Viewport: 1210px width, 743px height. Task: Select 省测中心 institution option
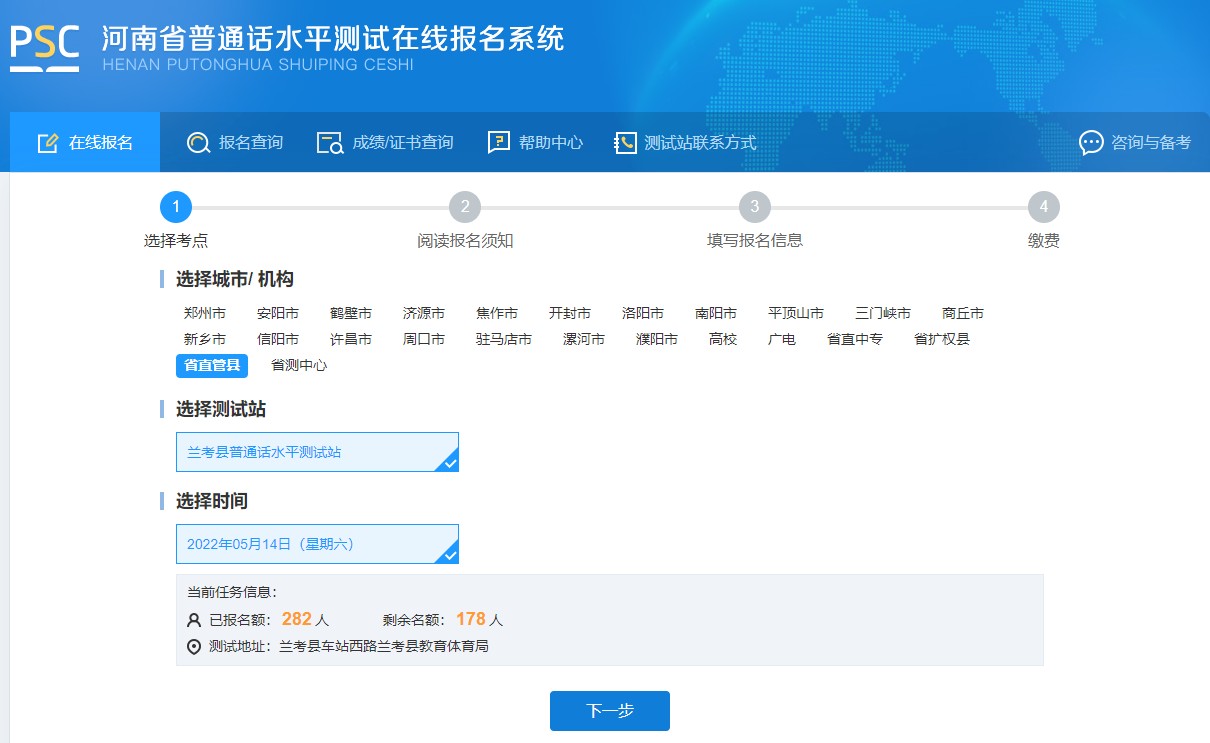pyautogui.click(x=299, y=365)
